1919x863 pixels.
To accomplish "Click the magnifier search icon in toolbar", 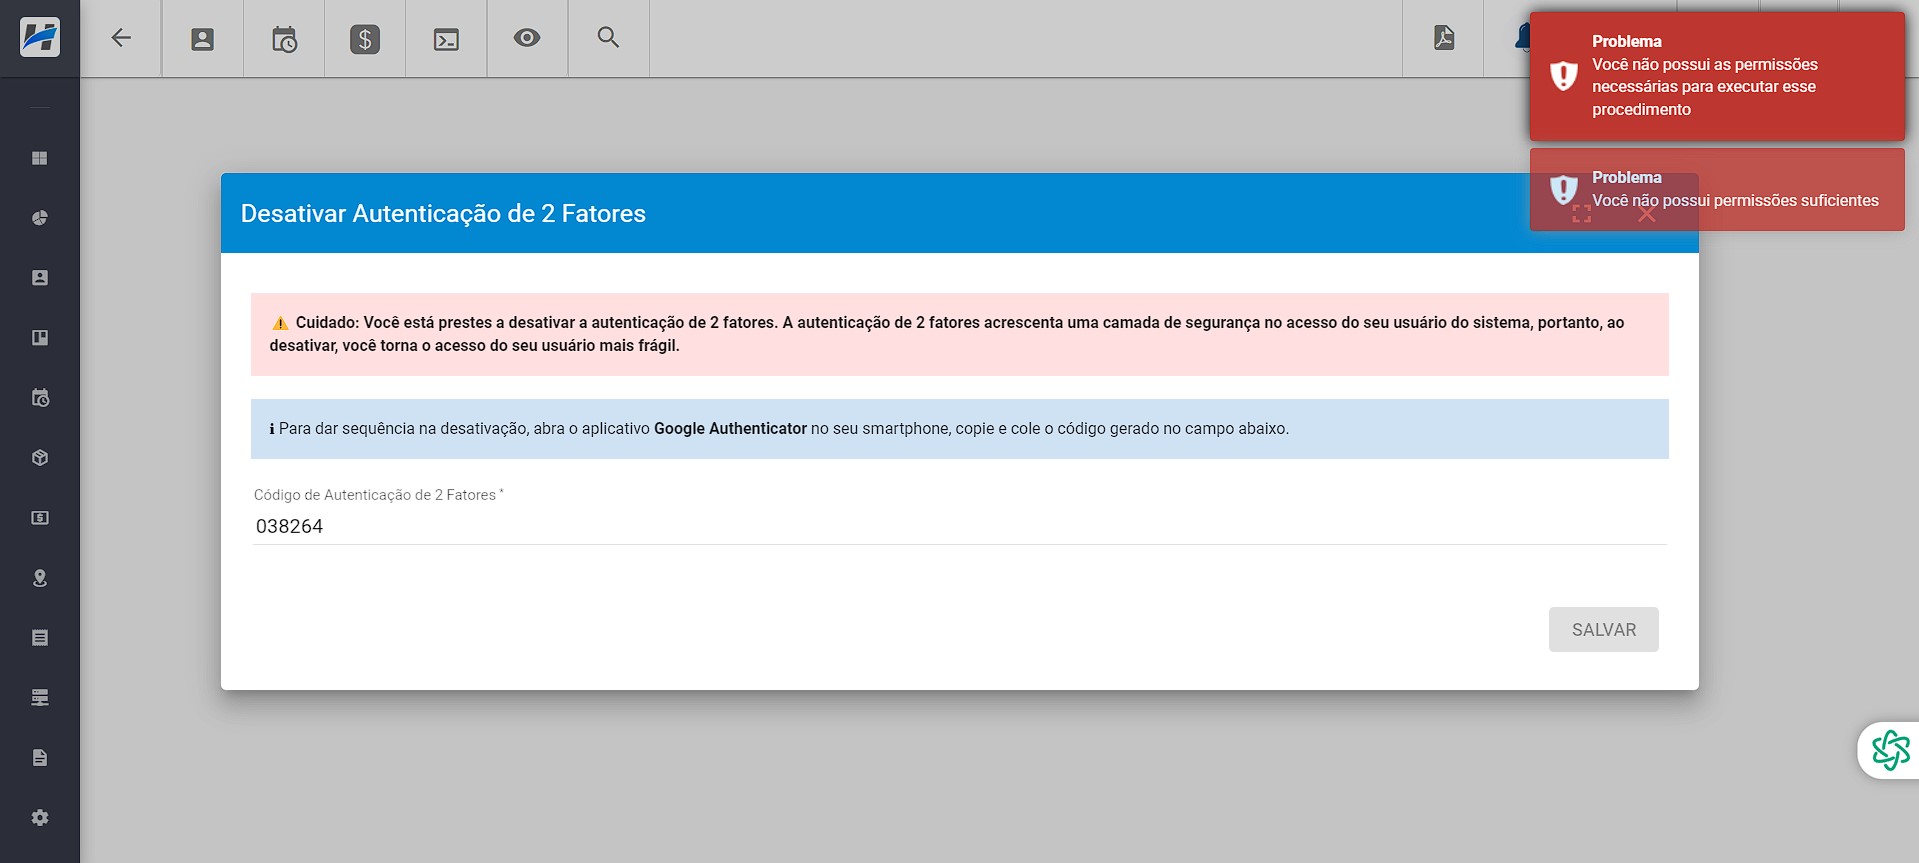I will tap(608, 38).
